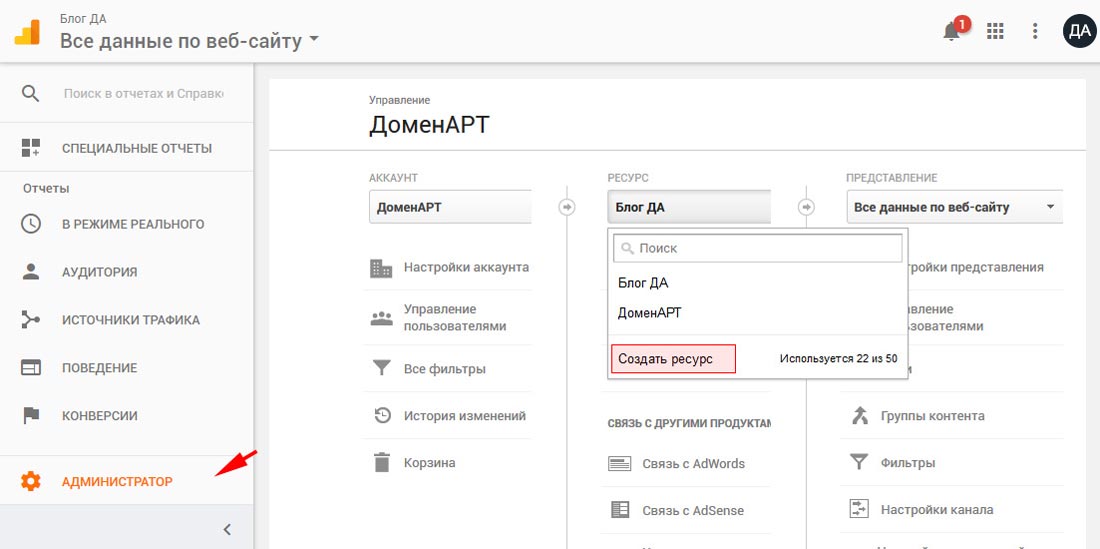Open Группы контента link

click(x=932, y=416)
